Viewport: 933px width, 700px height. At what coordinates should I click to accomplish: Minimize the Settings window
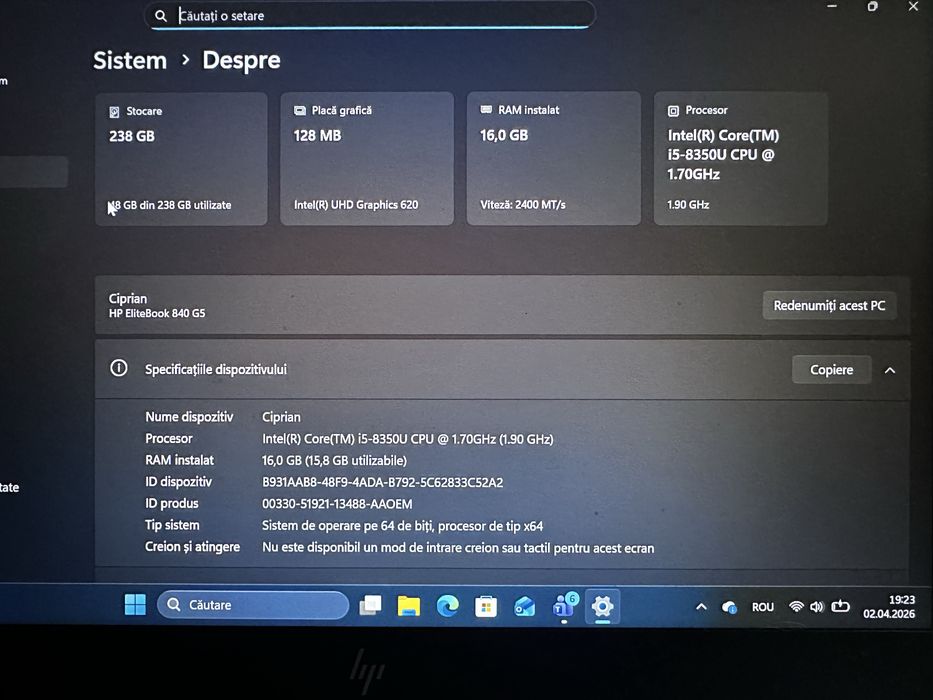(832, 7)
